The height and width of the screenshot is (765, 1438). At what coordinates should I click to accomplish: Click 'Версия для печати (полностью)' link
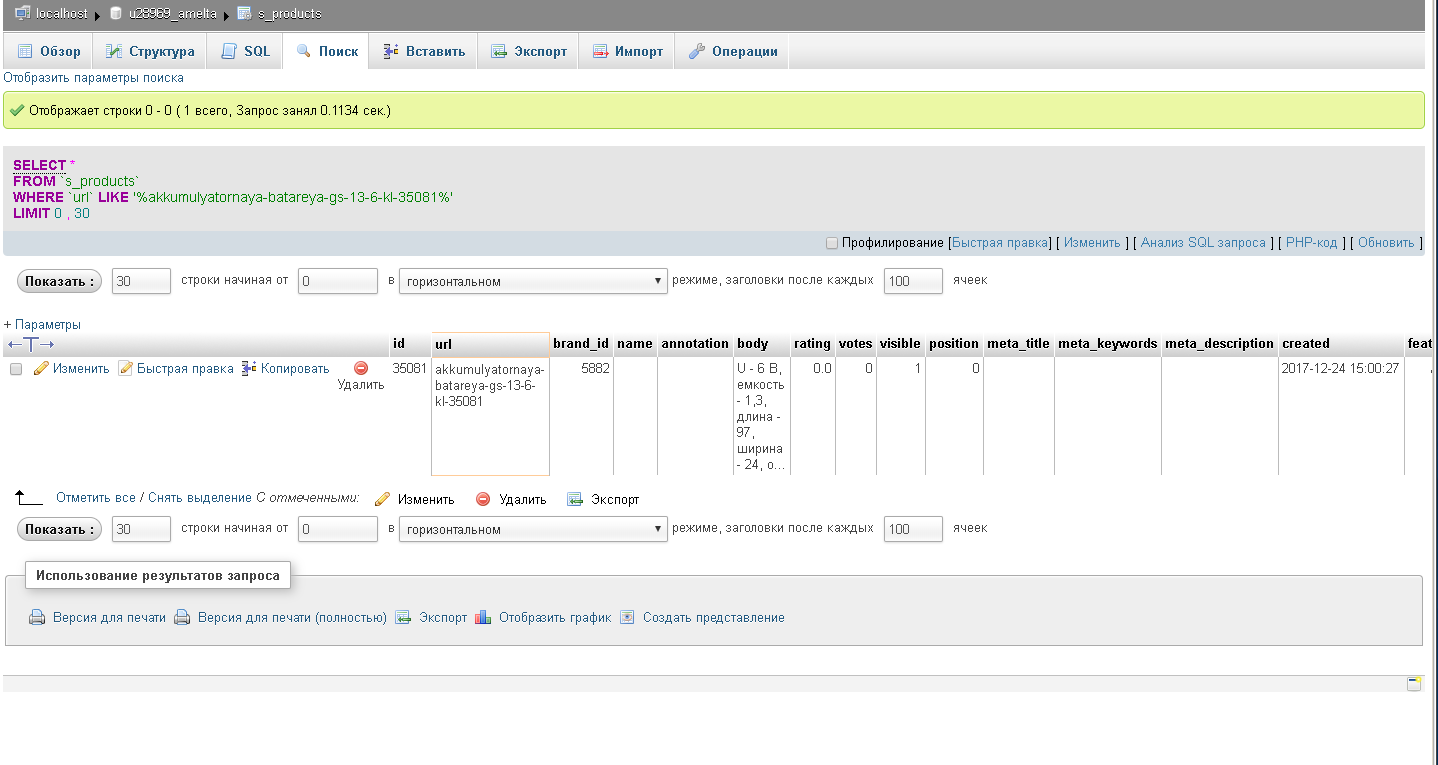tap(281, 617)
